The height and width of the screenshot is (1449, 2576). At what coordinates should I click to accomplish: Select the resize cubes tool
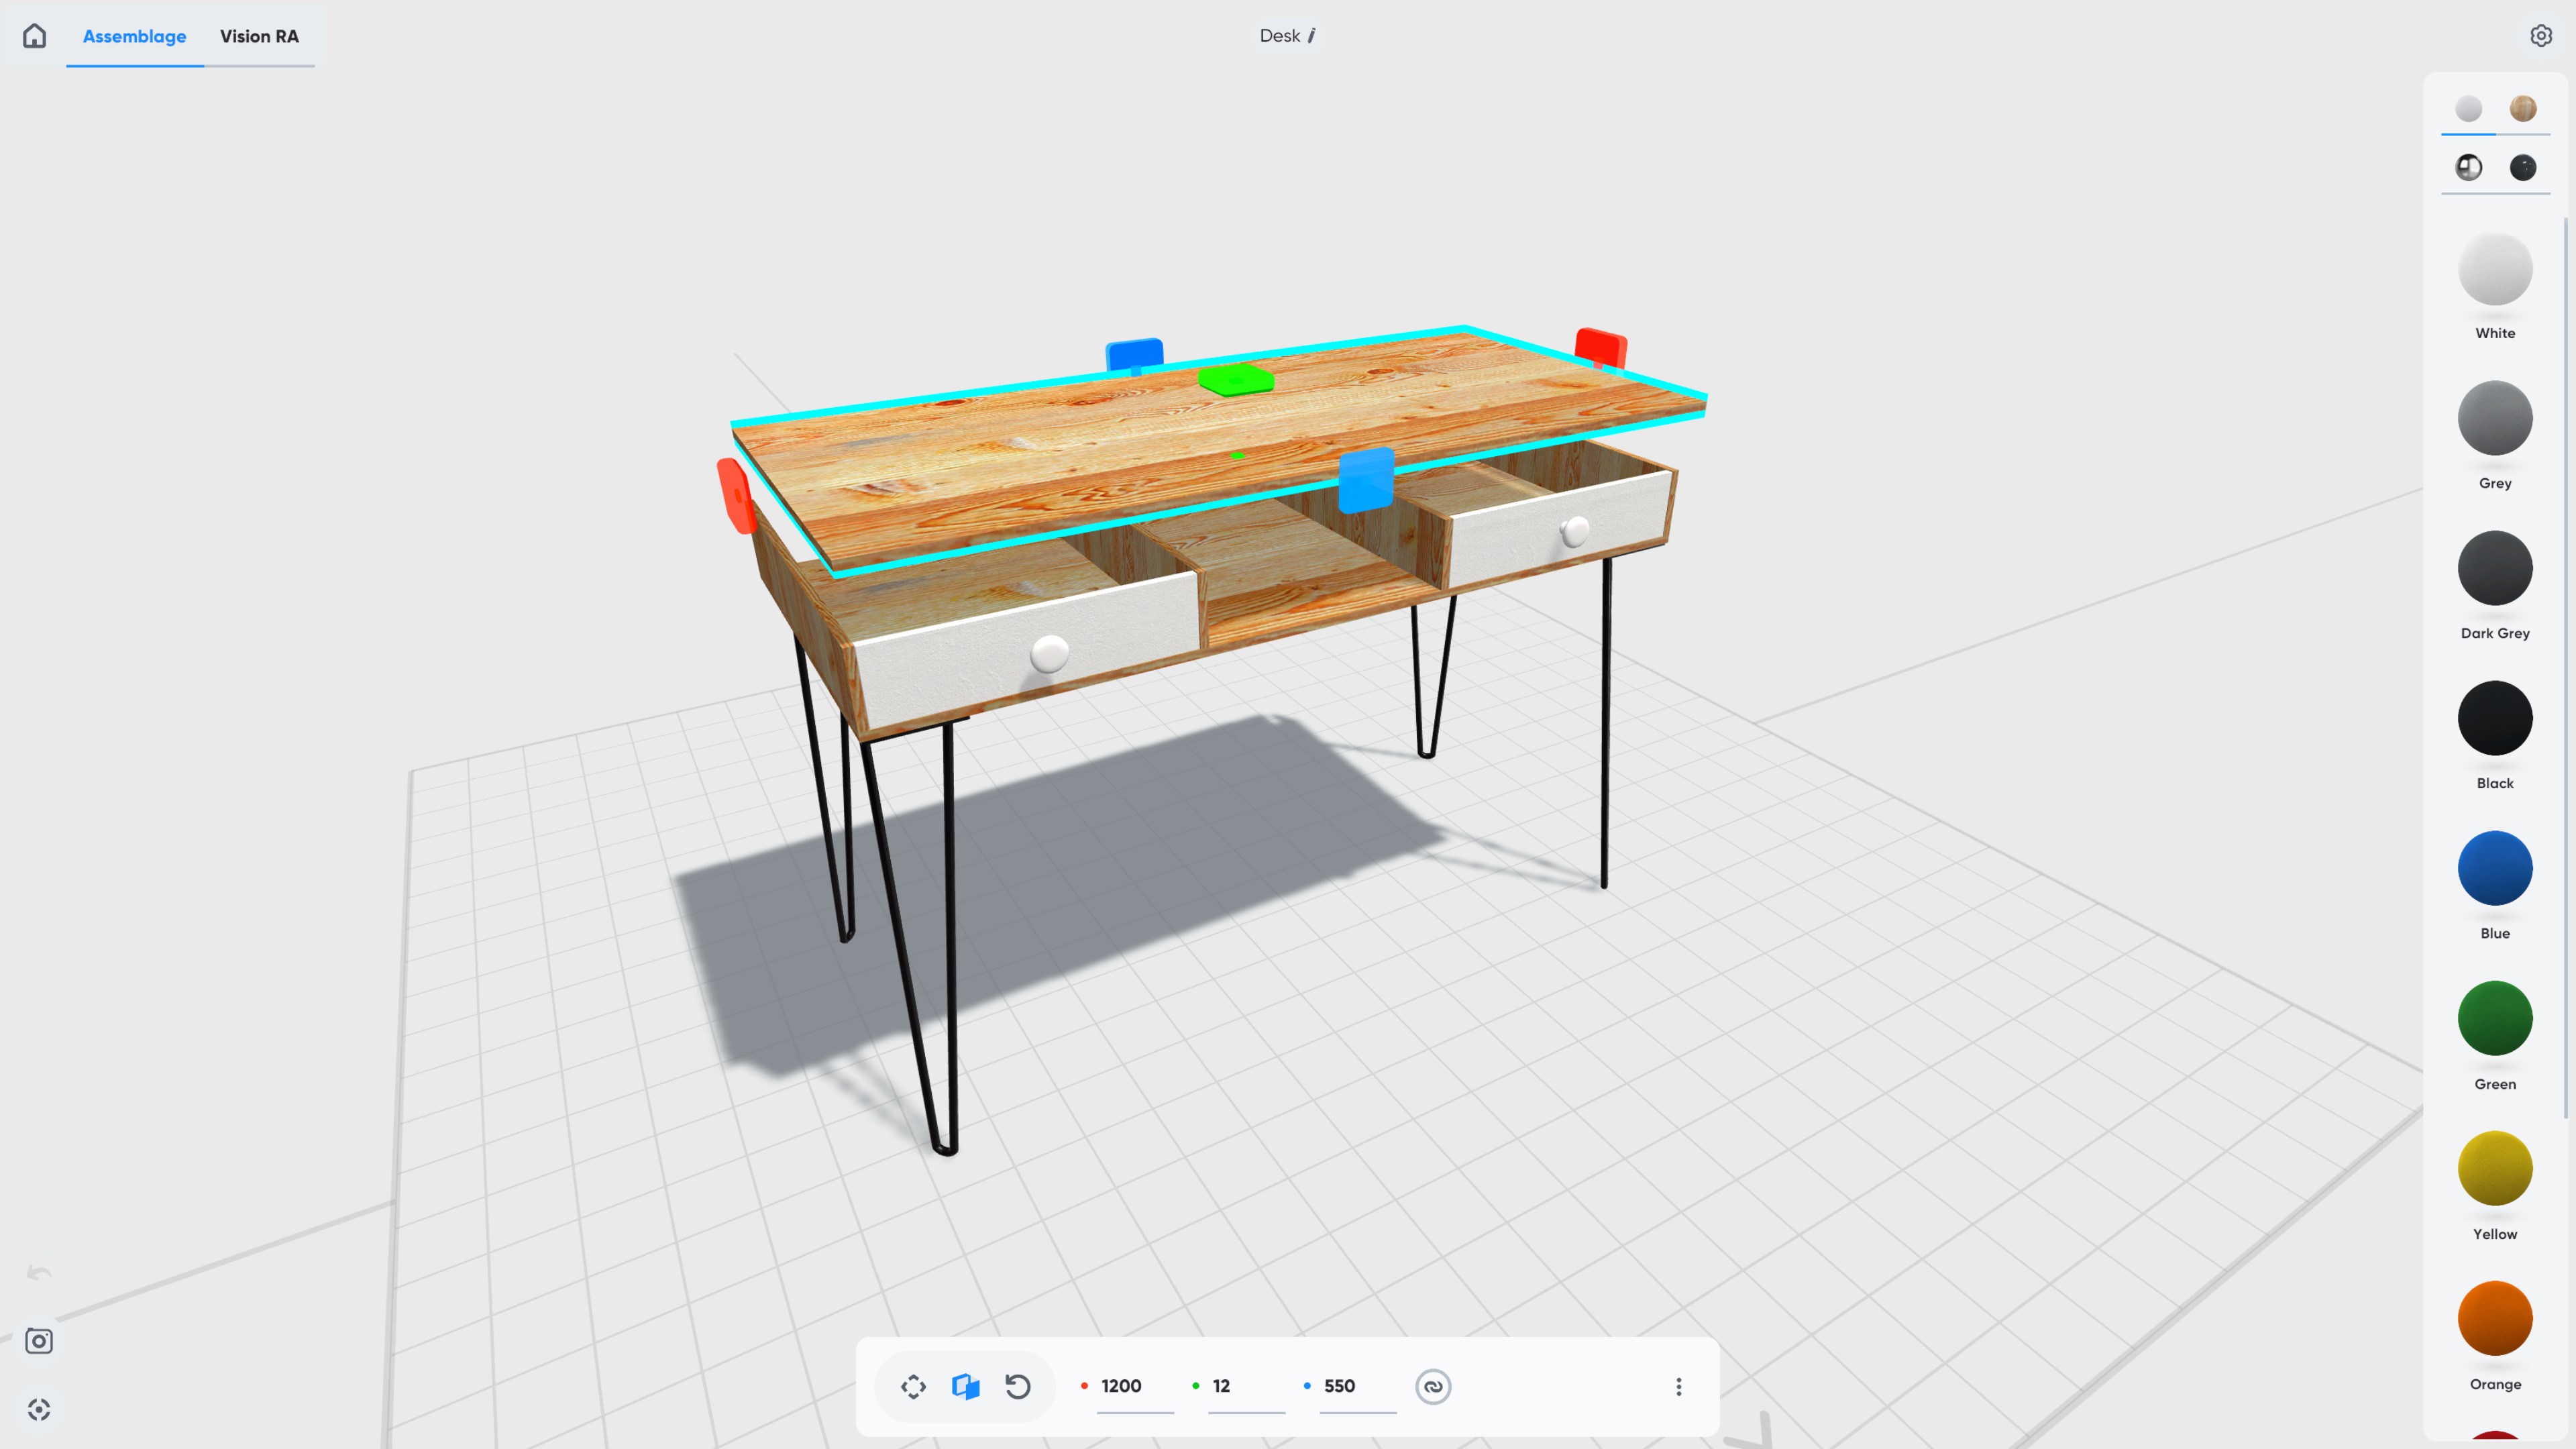click(965, 1386)
